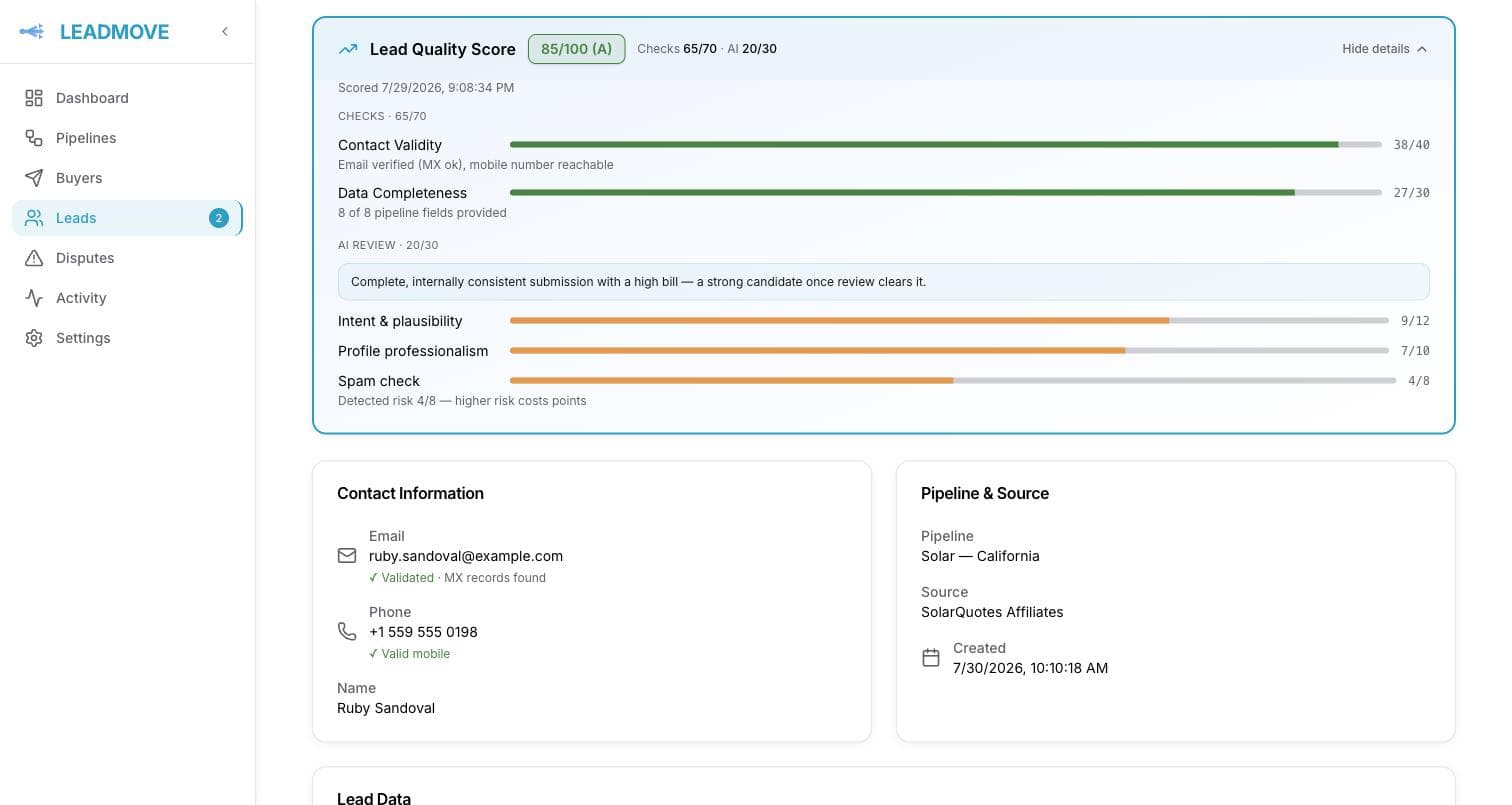Image resolution: width=1512 pixels, height=805 pixels.
Task: Click the LEADMOVE brand name
Action: [114, 32]
